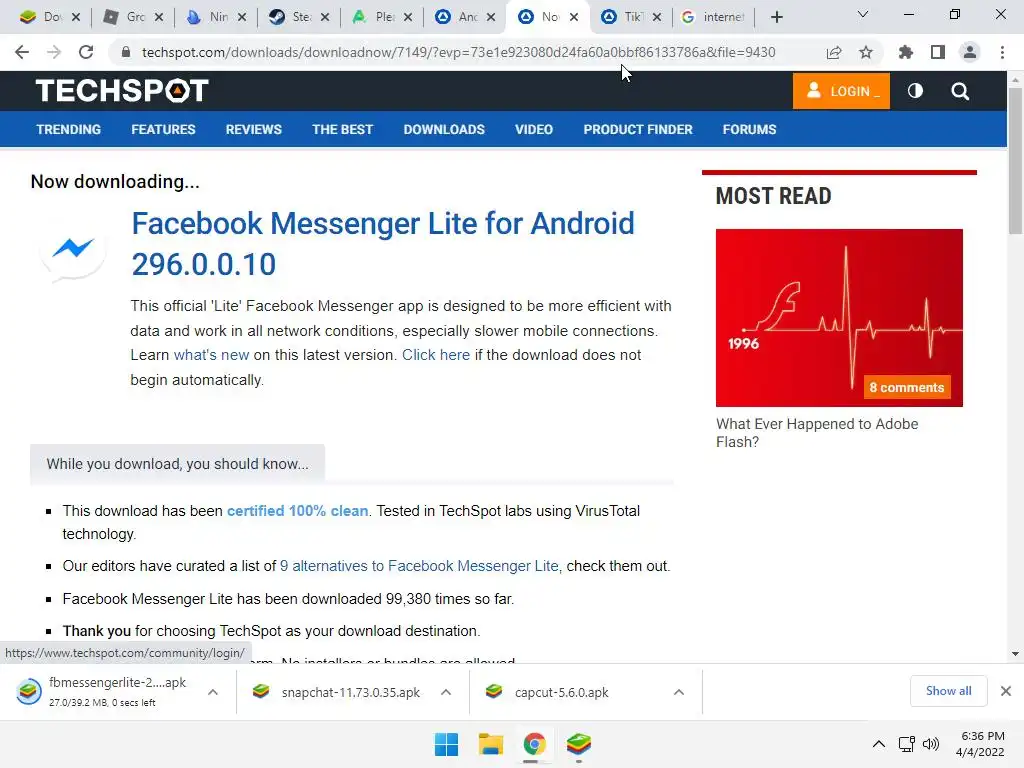The image size is (1024, 768).
Task: Open the VIDEO section
Action: pyautogui.click(x=534, y=129)
